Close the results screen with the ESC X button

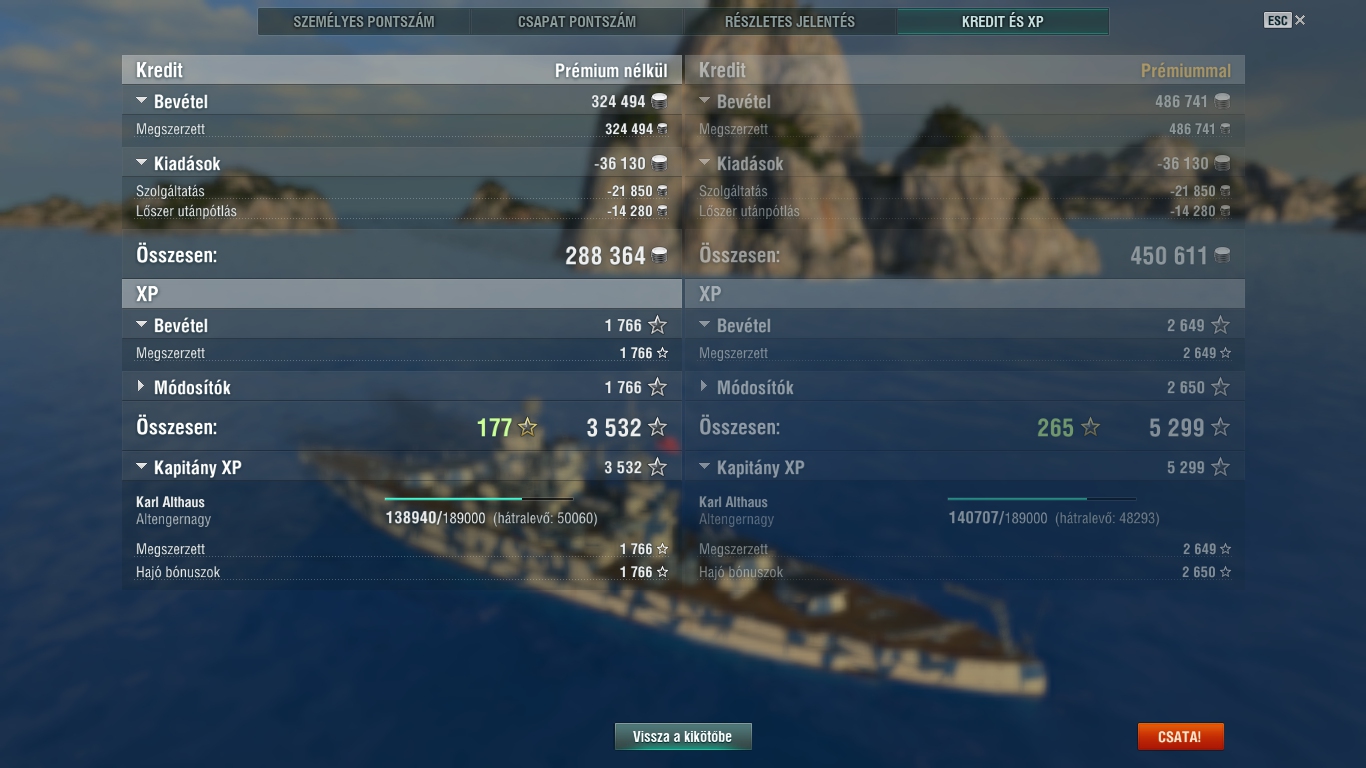click(1285, 20)
